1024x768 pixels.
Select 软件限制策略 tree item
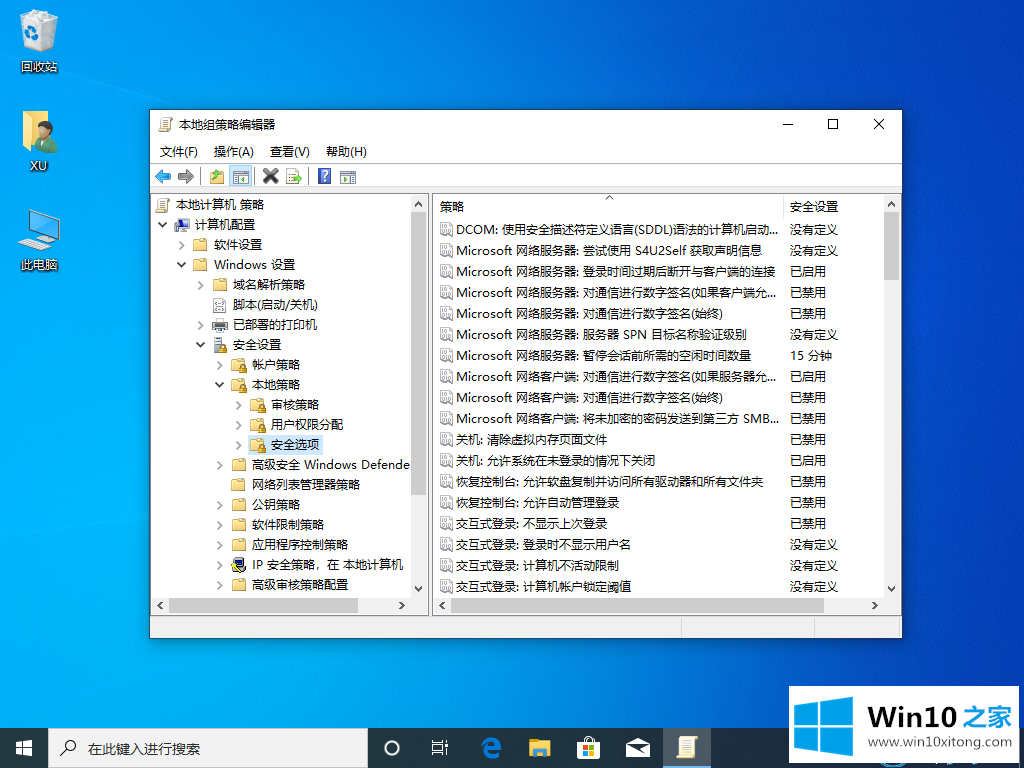tap(288, 524)
